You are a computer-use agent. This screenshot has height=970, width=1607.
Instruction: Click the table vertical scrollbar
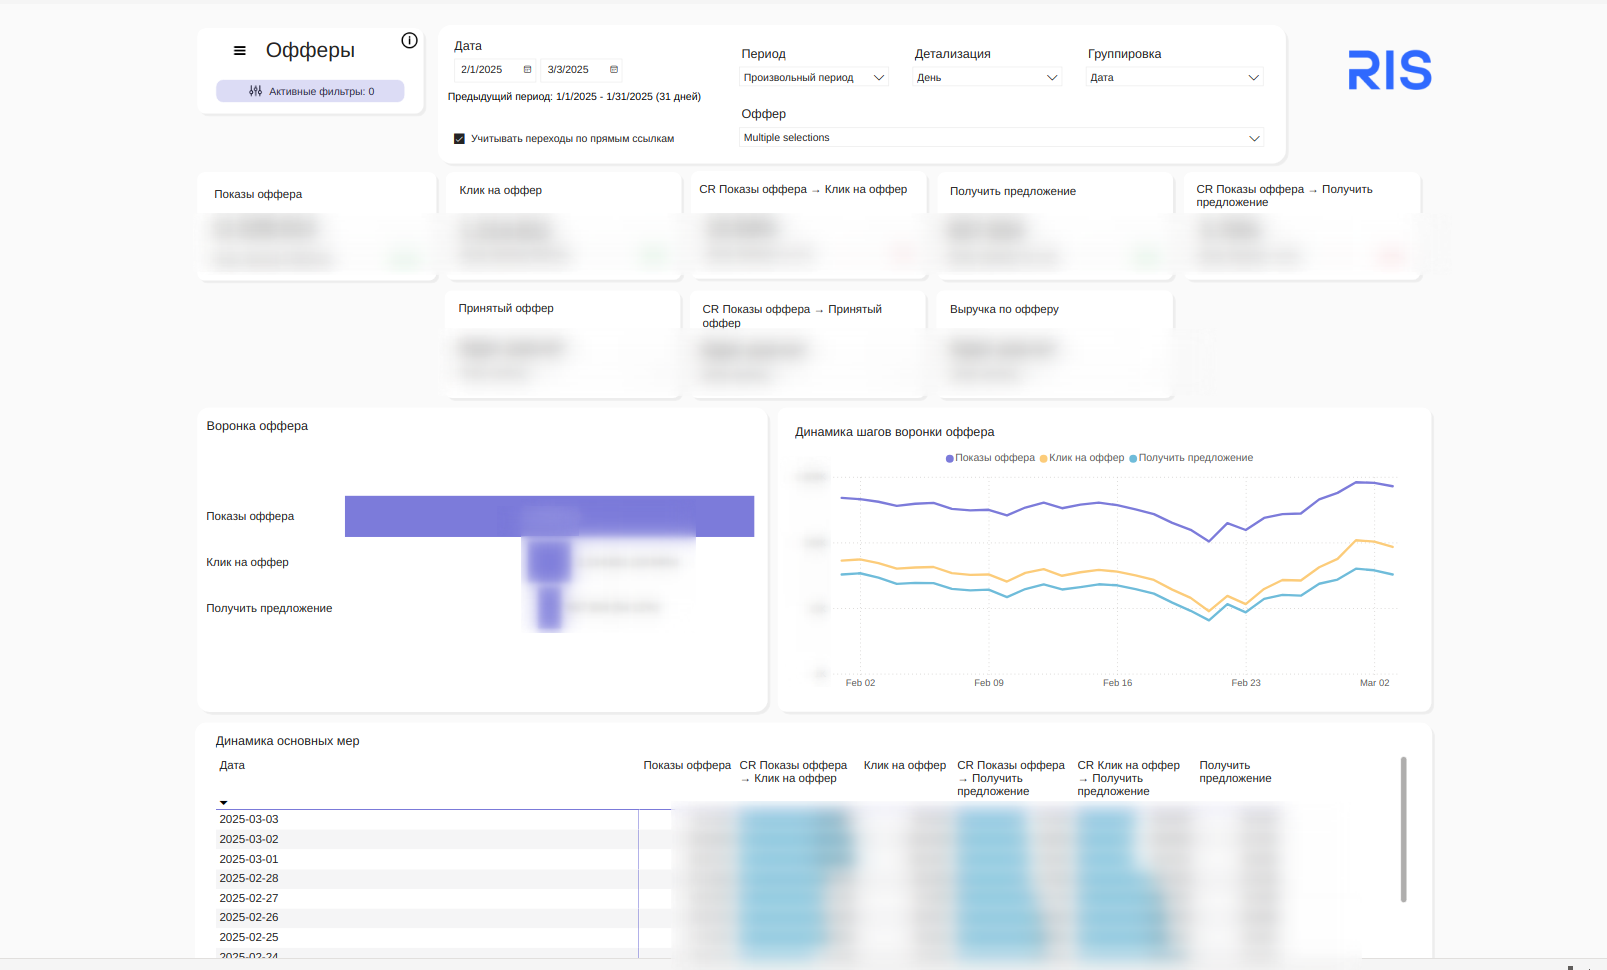1403,829
